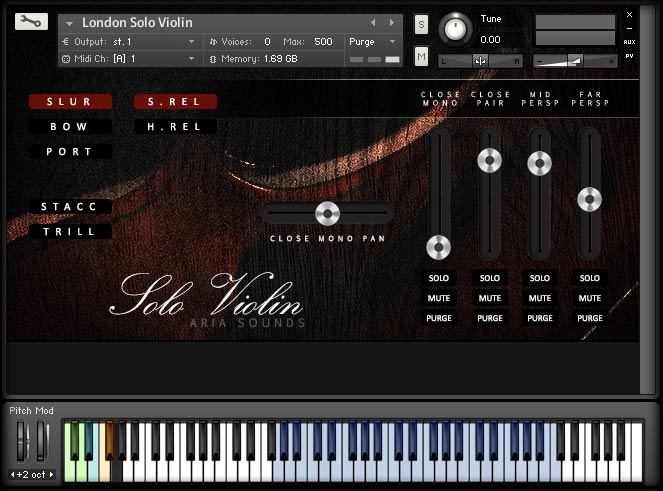
Task: Solo the Mid Persp microphone
Action: point(540,278)
